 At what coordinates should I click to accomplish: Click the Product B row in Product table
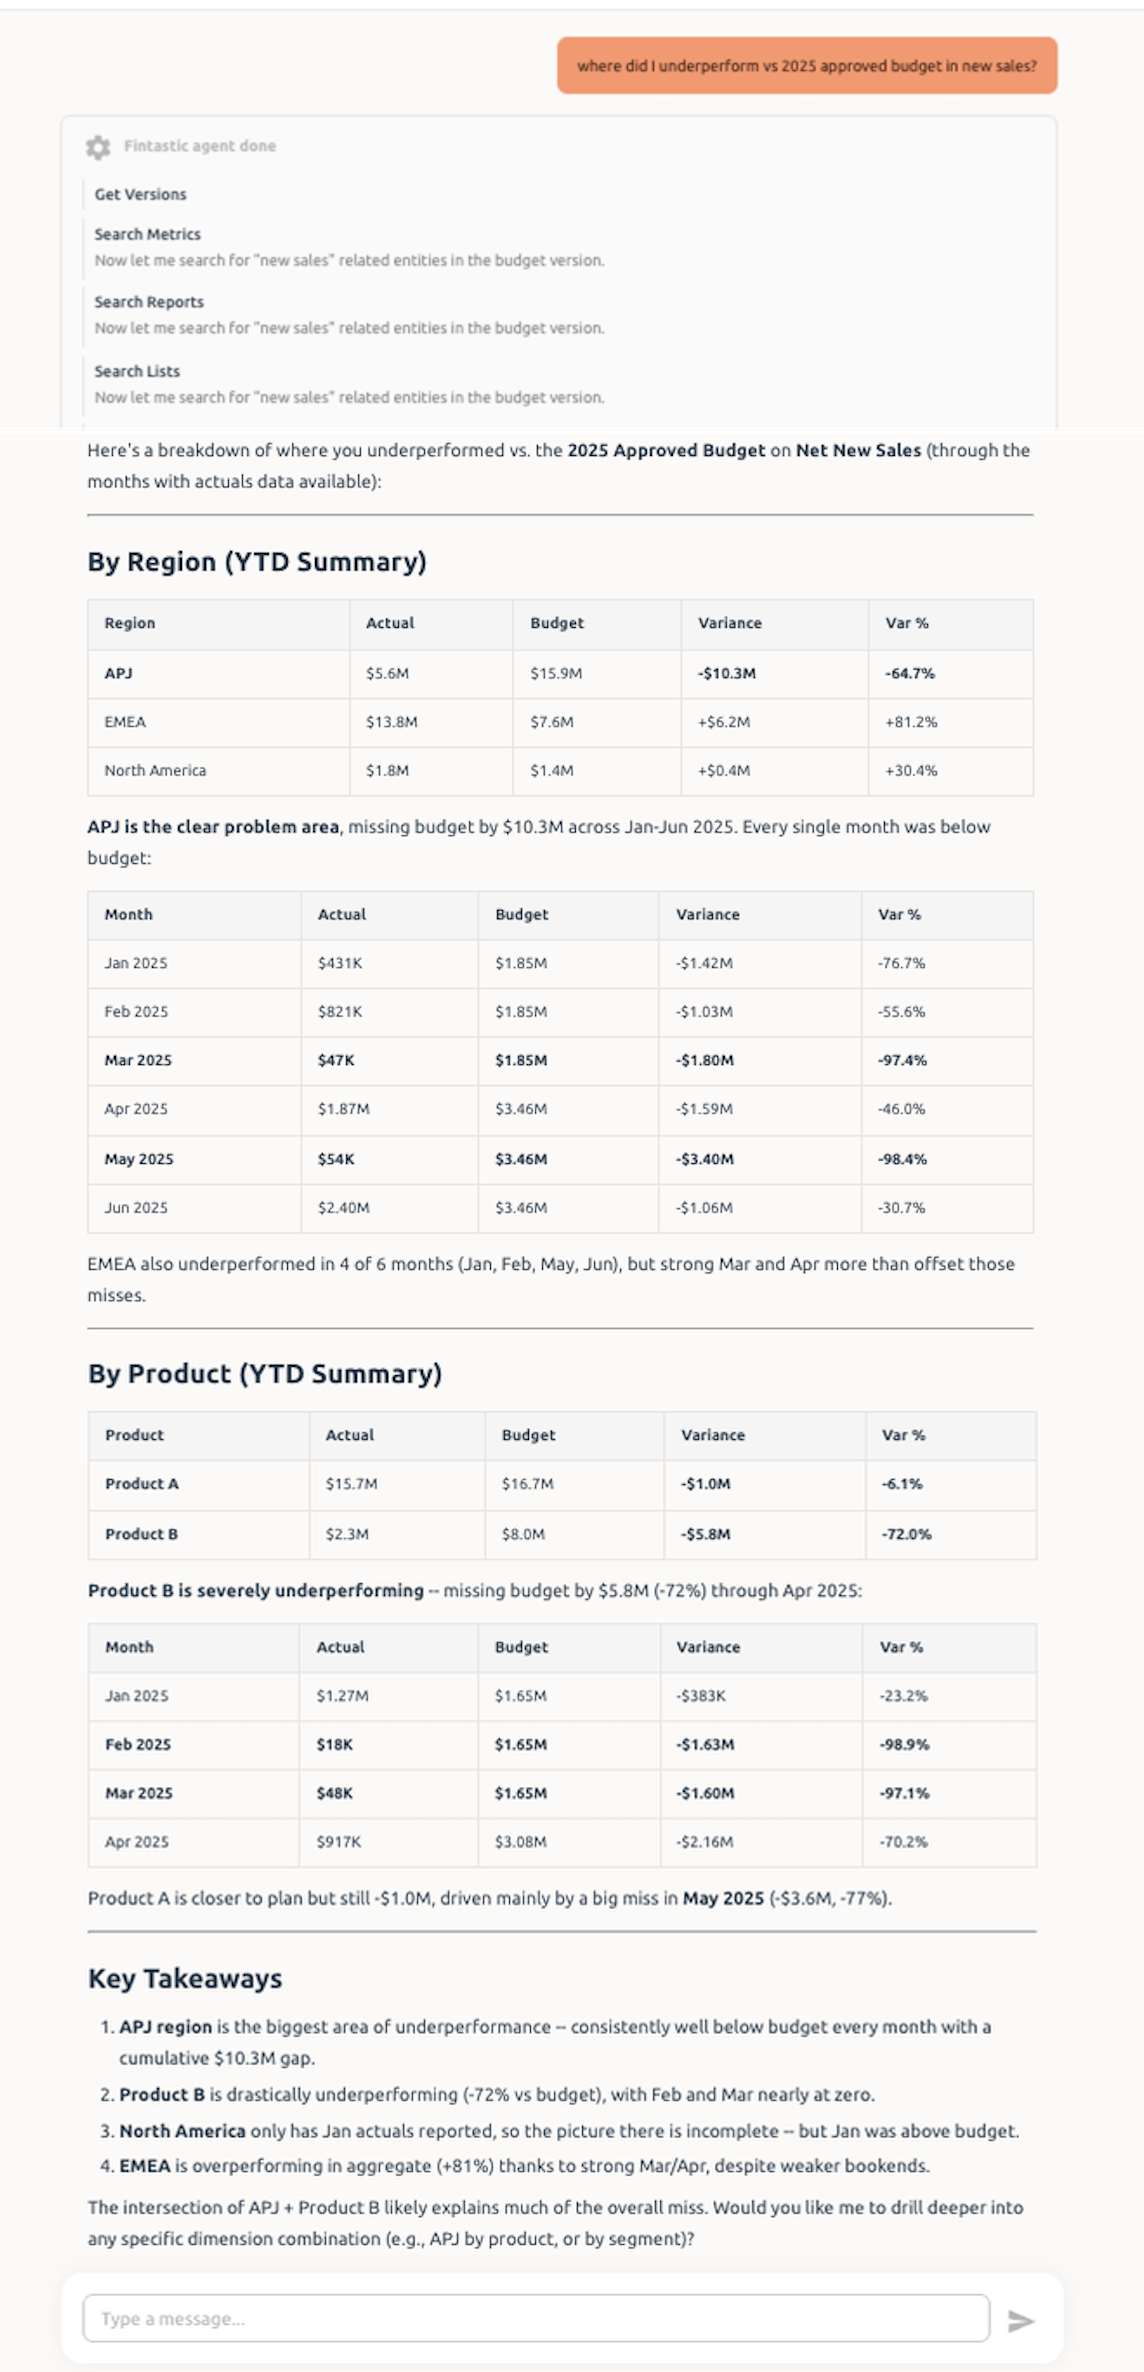562,1534
